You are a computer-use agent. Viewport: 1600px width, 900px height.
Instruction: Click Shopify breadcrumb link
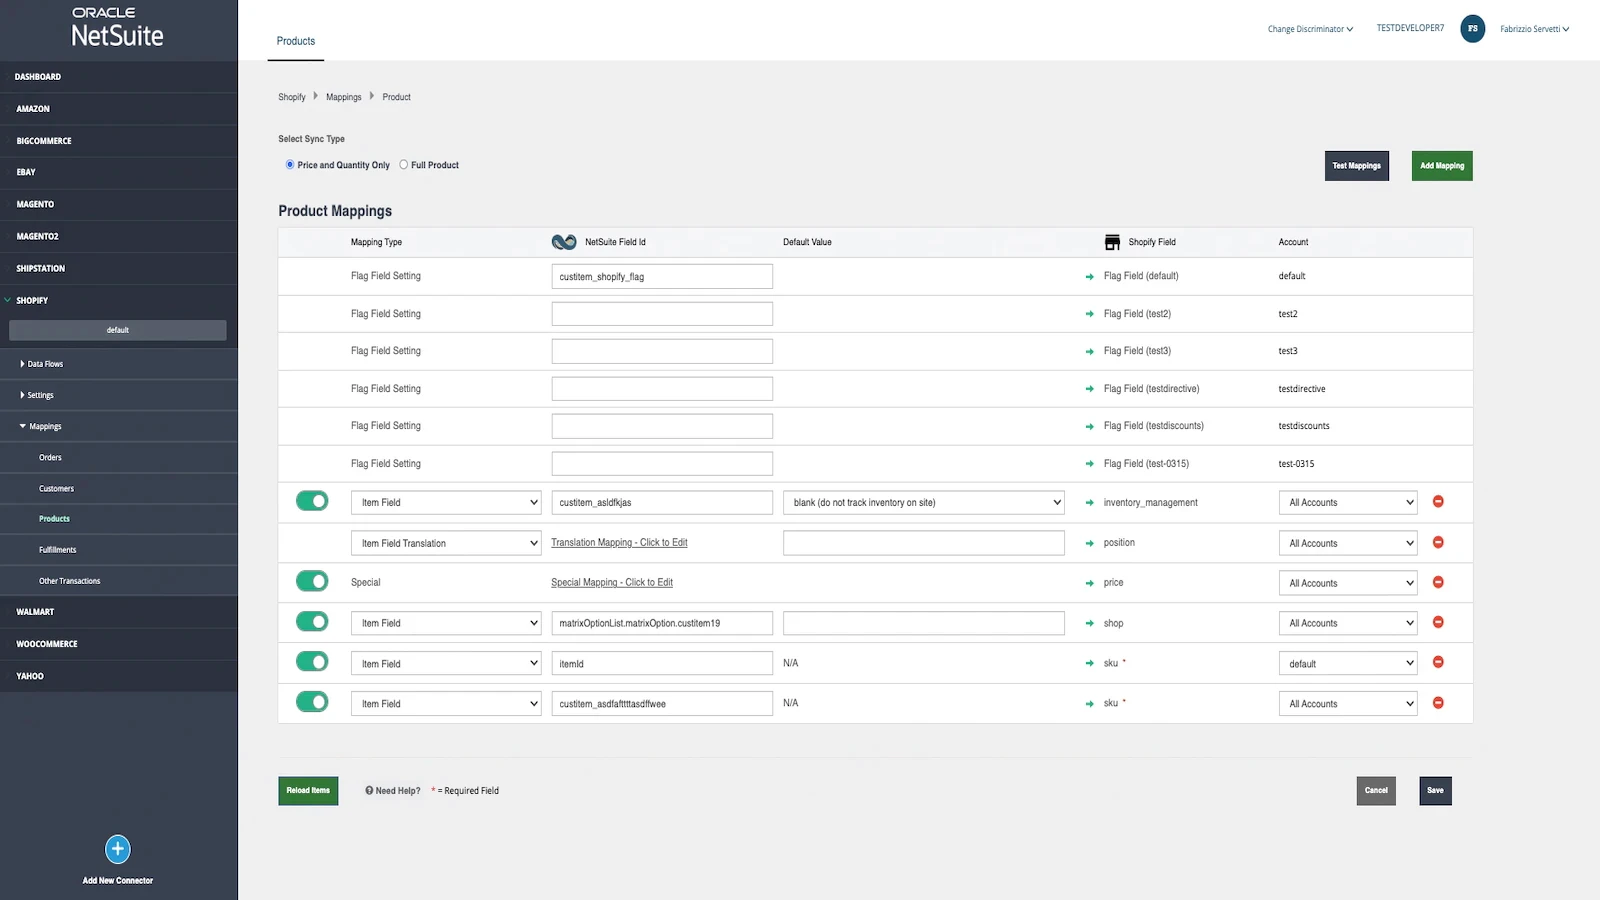[x=292, y=97]
